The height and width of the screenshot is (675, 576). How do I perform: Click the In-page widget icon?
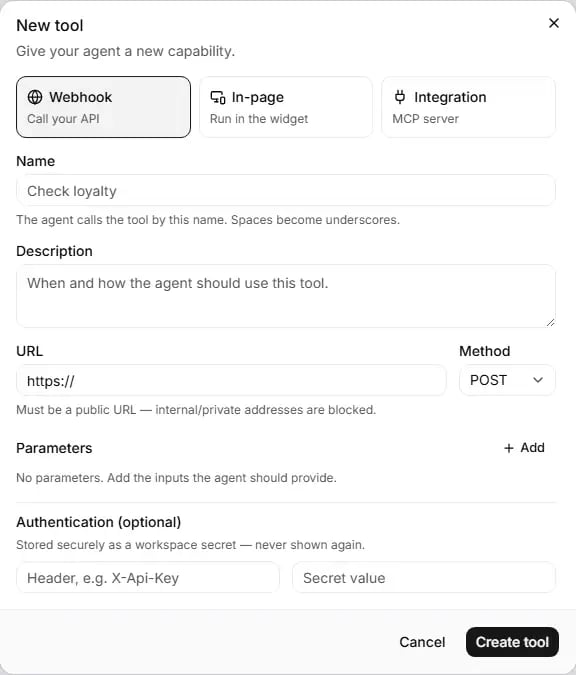tap(217, 97)
